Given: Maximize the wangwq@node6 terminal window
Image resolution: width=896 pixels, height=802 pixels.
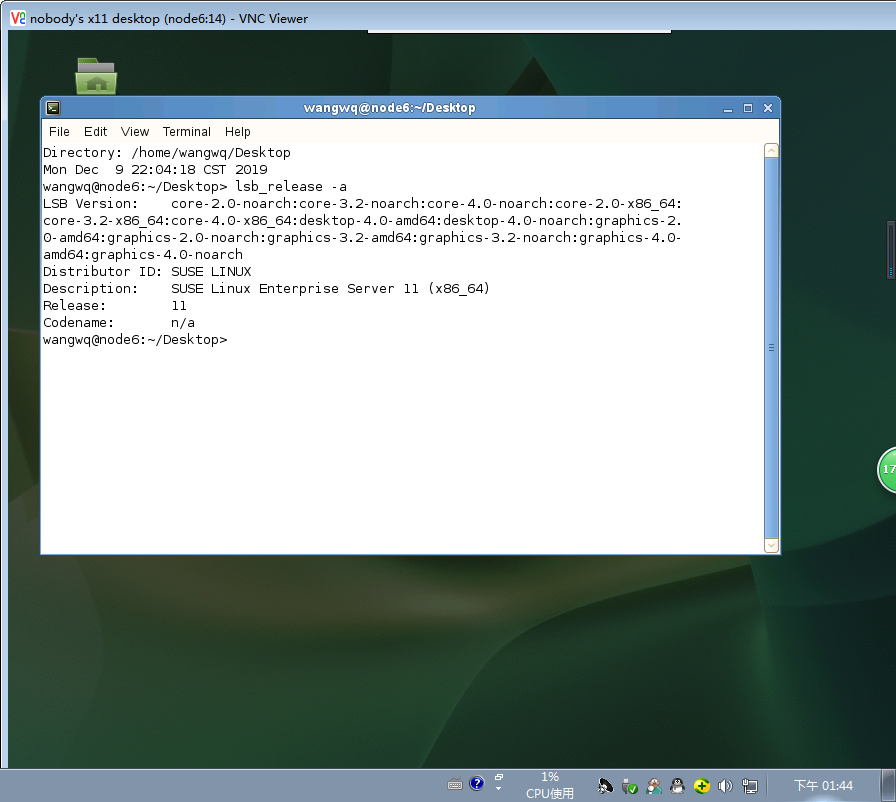Looking at the screenshot, I should (747, 108).
